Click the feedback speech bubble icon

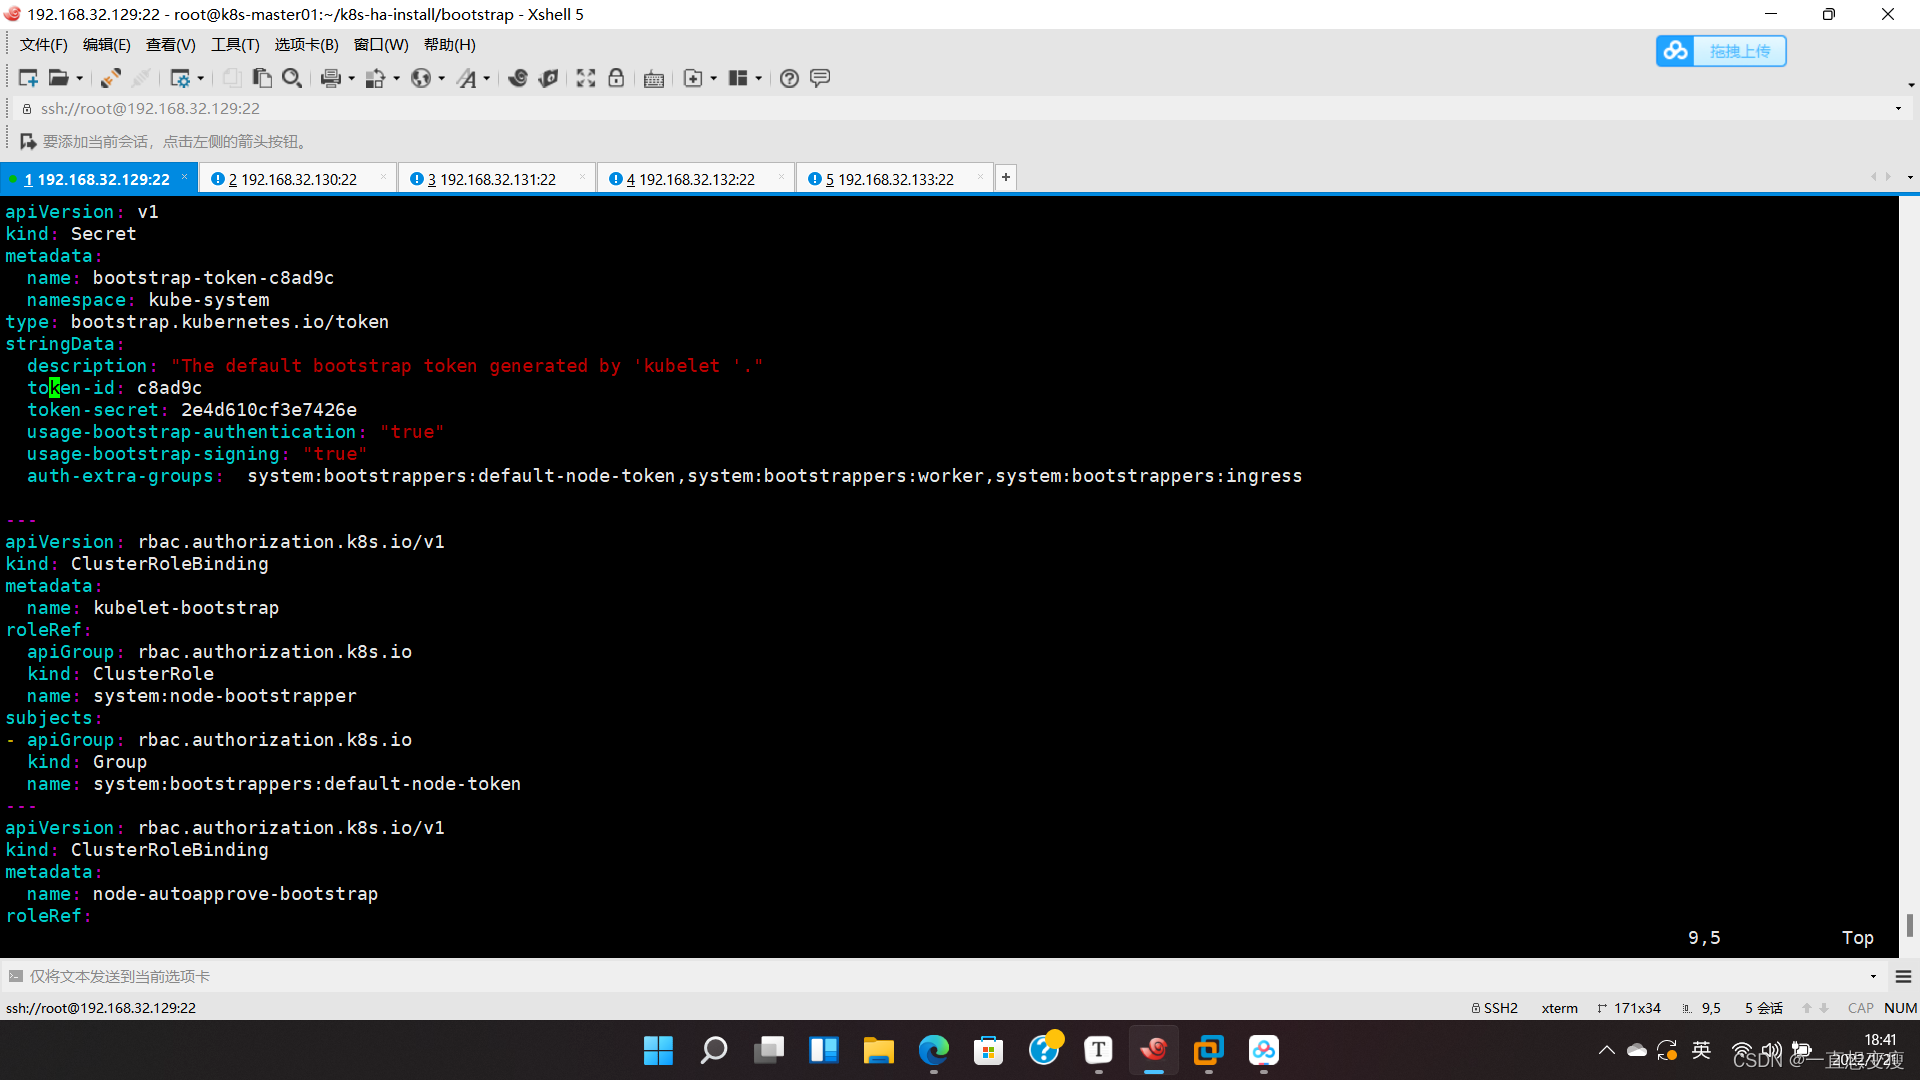(820, 78)
